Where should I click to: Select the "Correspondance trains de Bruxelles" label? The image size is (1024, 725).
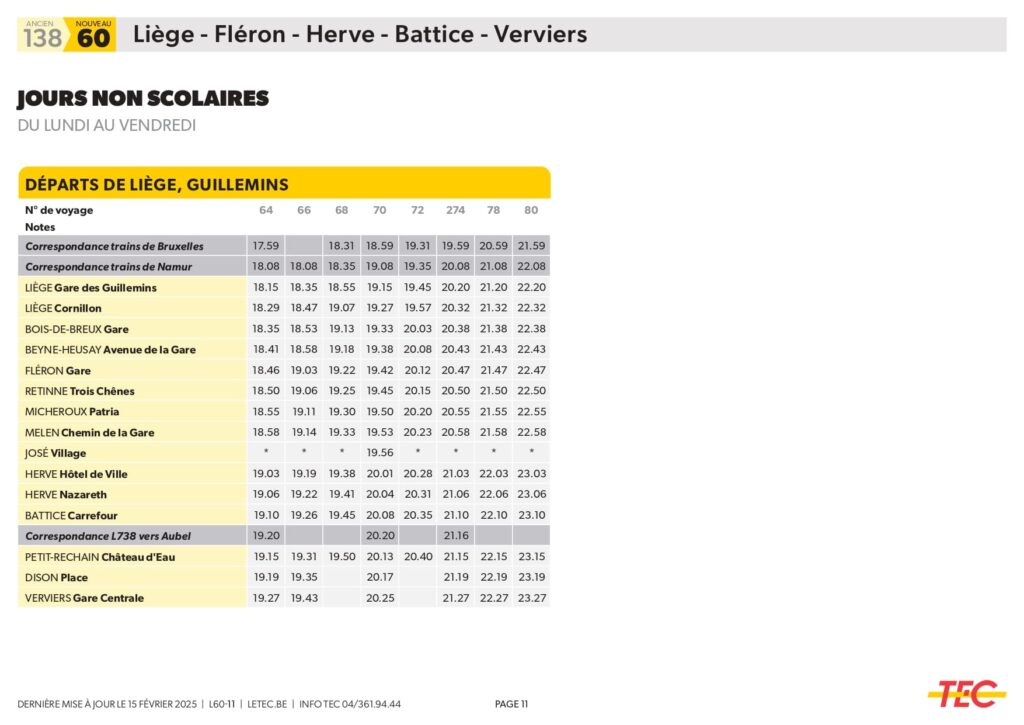[114, 246]
